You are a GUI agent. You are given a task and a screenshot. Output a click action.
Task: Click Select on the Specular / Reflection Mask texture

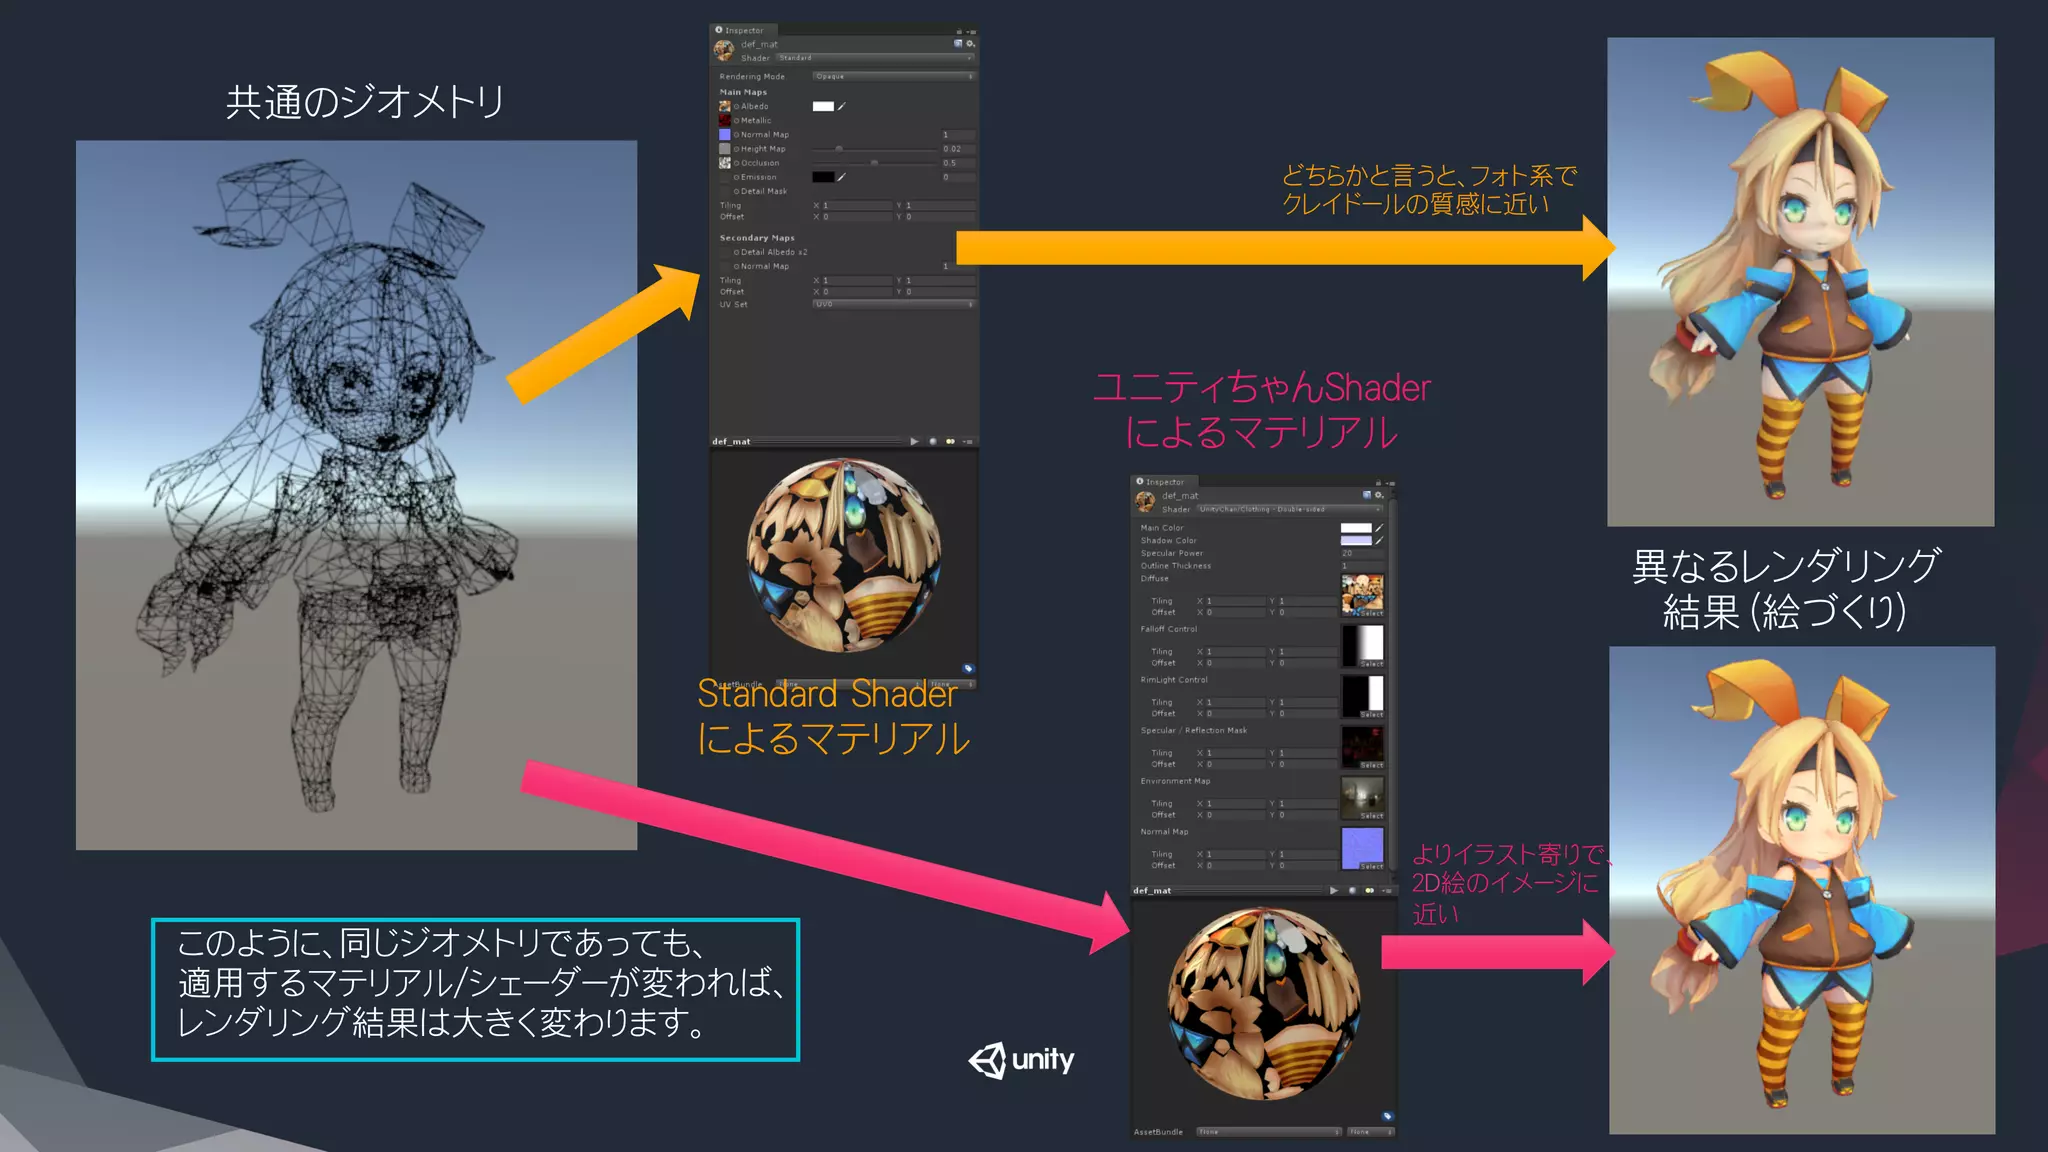click(1372, 765)
